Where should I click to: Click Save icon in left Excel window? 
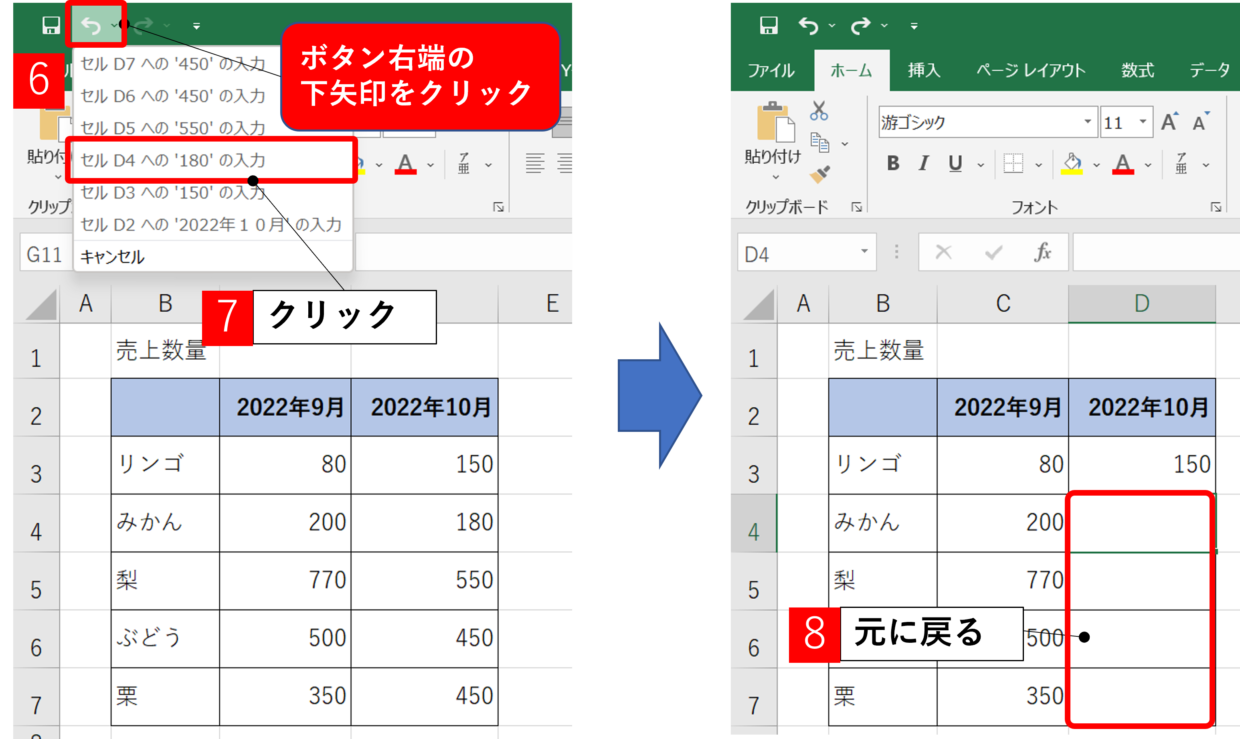(51, 26)
